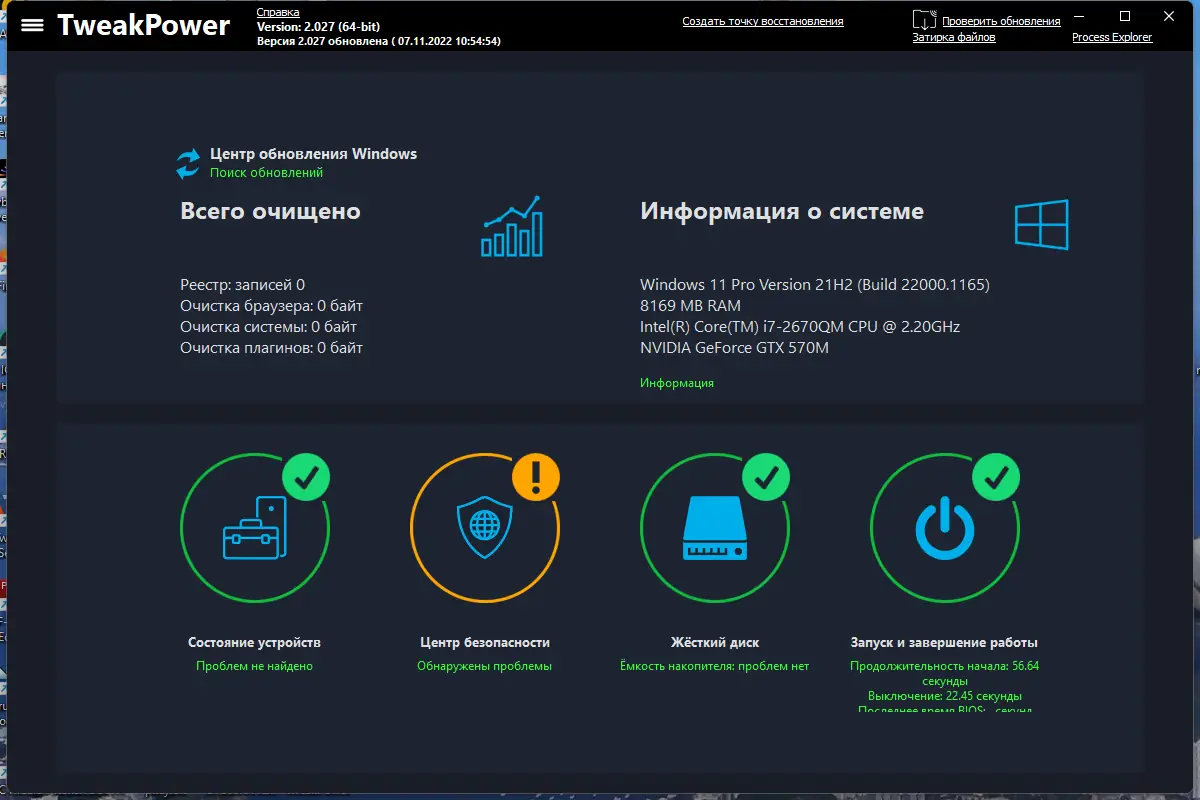This screenshot has width=1200, height=800.
Task: Click the Состояние устройств label
Action: 254,642
